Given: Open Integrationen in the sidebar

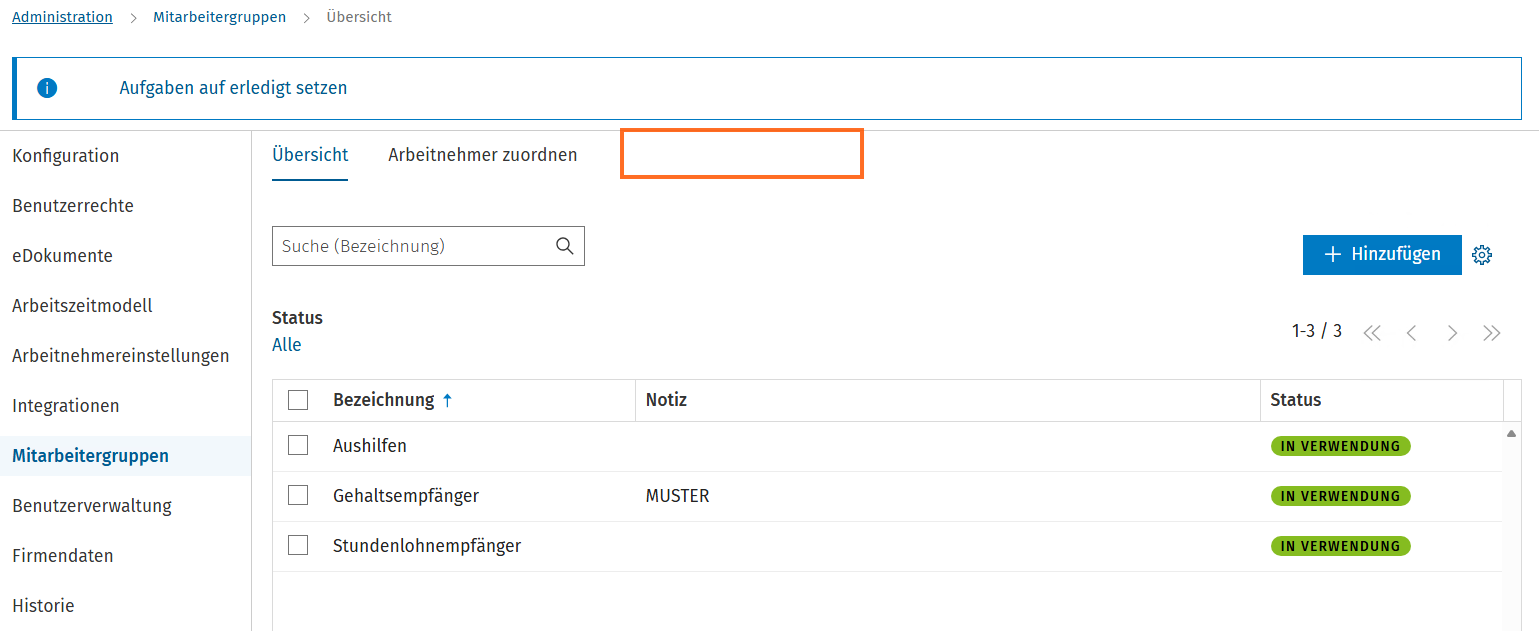Looking at the screenshot, I should (x=66, y=406).
